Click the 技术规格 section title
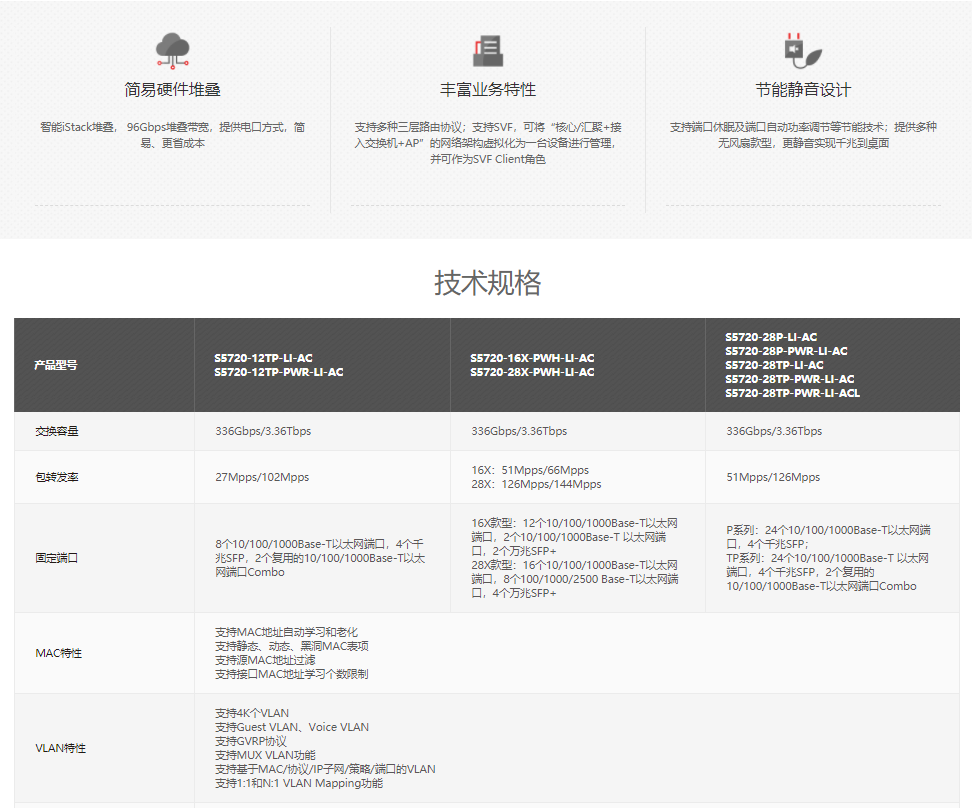This screenshot has width=972, height=808. click(487, 283)
